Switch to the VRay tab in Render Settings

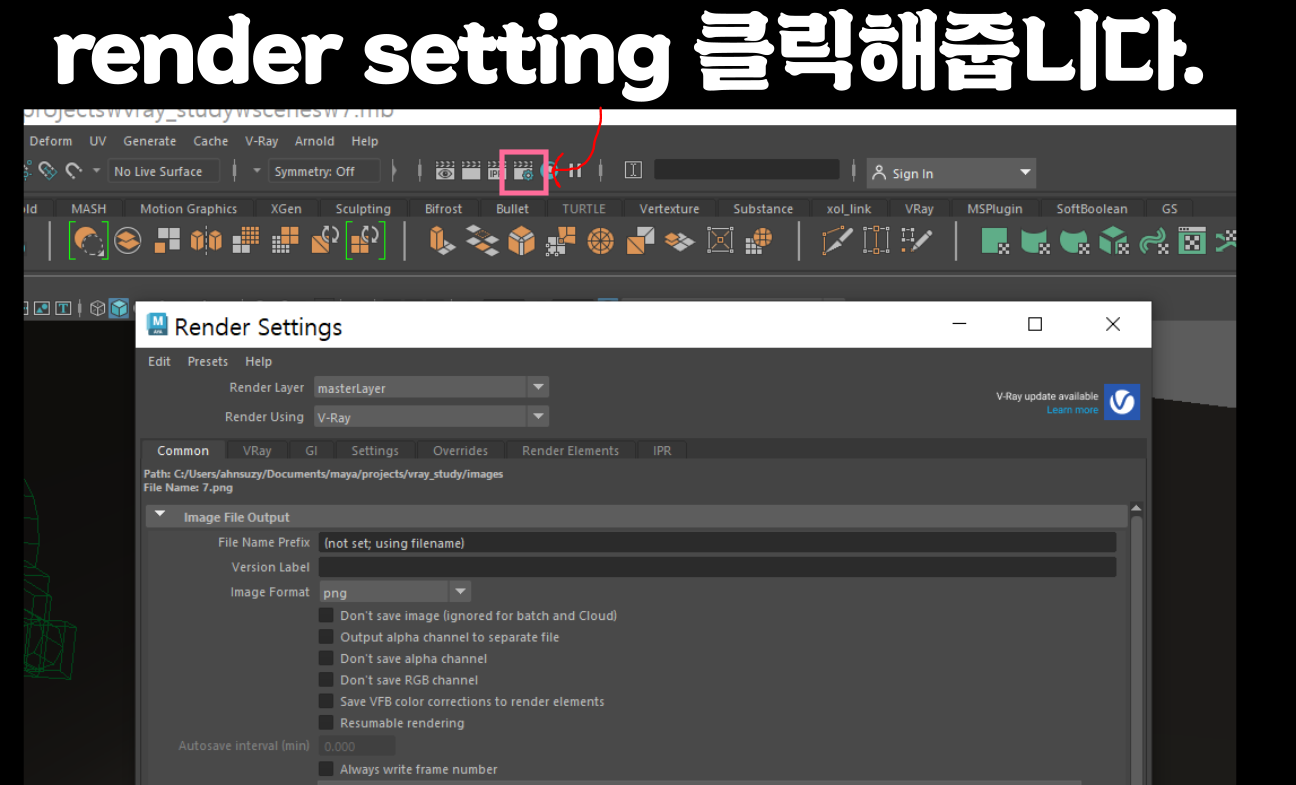(257, 451)
